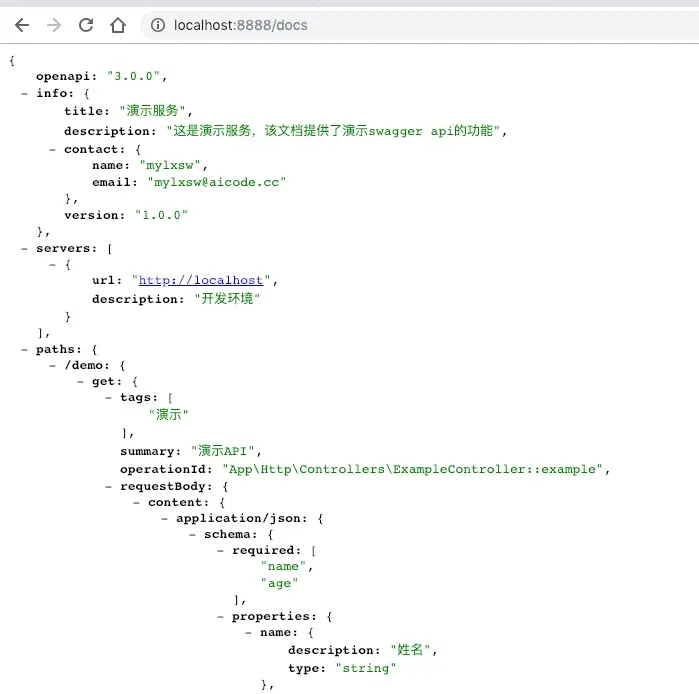
Task: Click the type value "string"
Action: (x=366, y=668)
